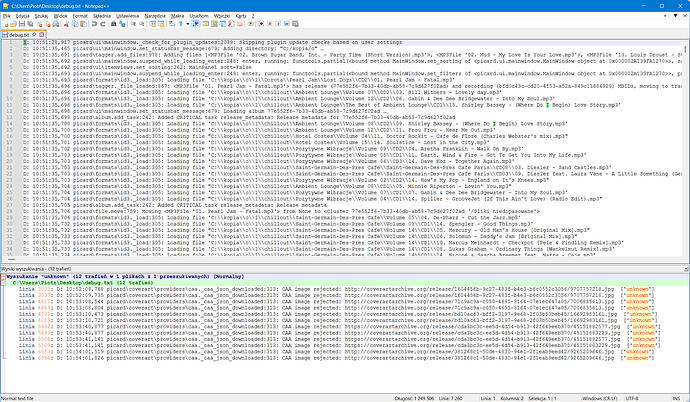Click the Save recorded macro icon
The width and height of the screenshot is (690, 402).
[295, 24]
